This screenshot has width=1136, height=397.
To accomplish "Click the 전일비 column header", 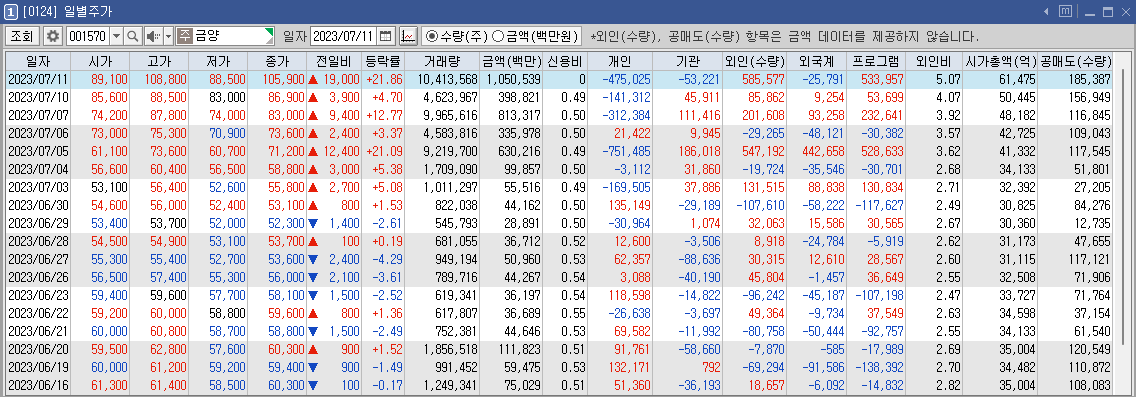I will tap(333, 62).
